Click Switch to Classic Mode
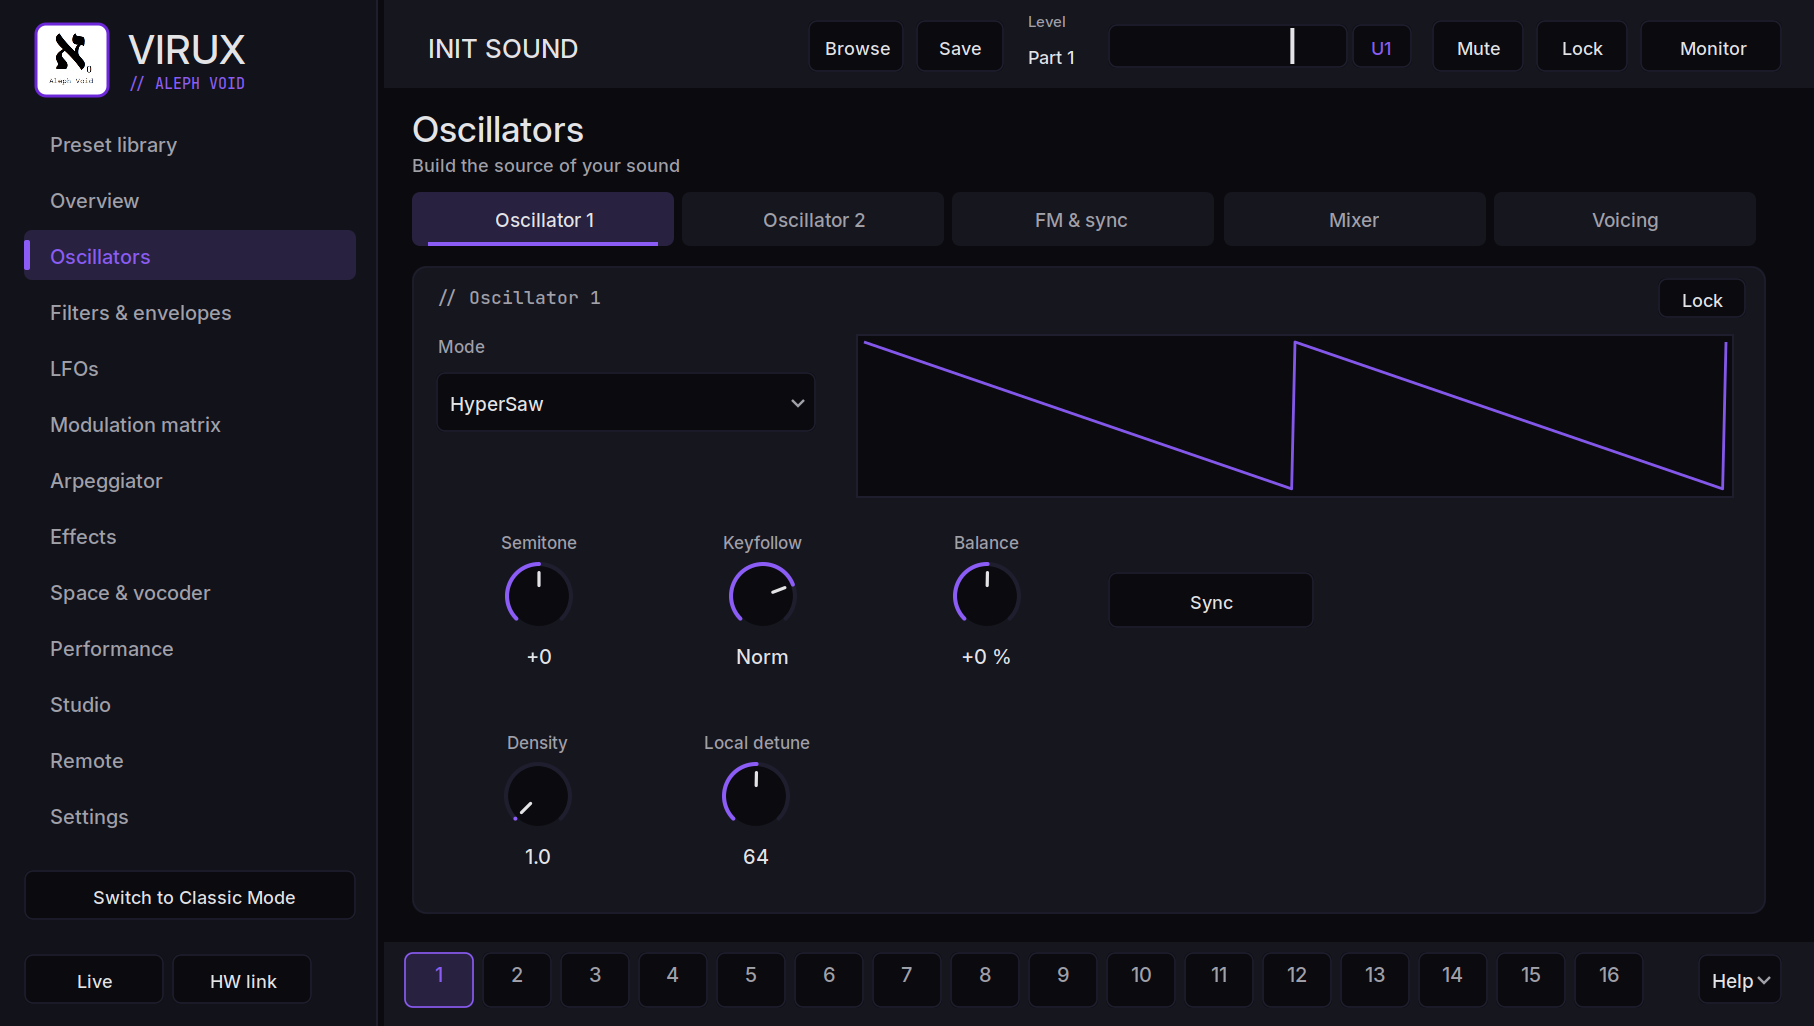Screen dimensions: 1814x1026 coord(190,896)
